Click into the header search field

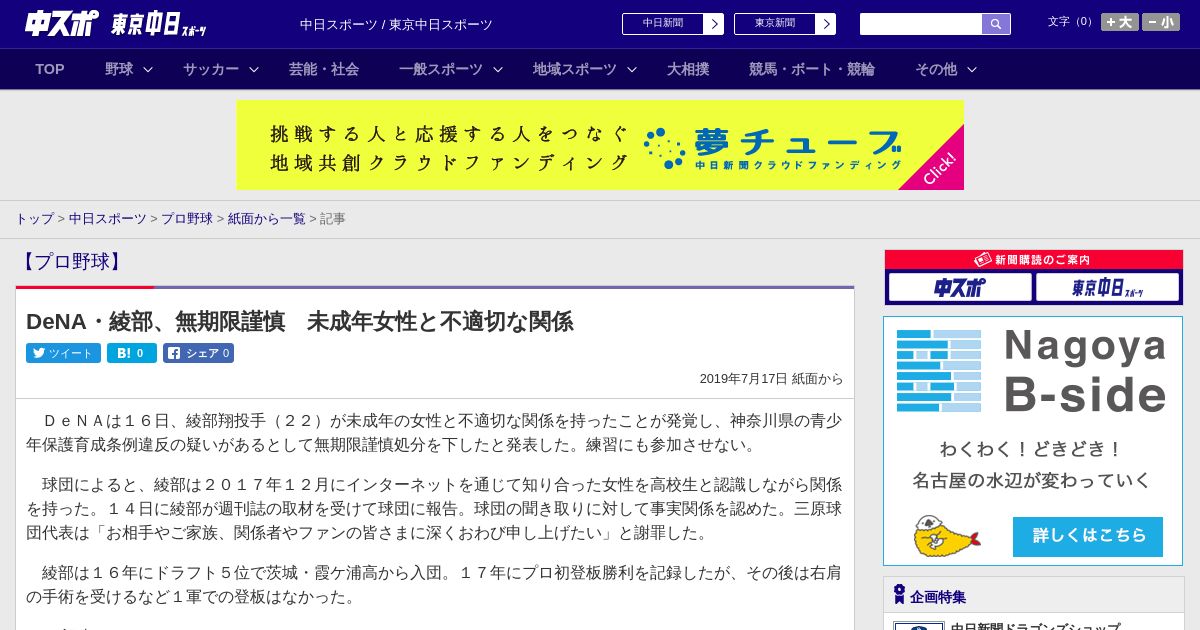(x=921, y=24)
